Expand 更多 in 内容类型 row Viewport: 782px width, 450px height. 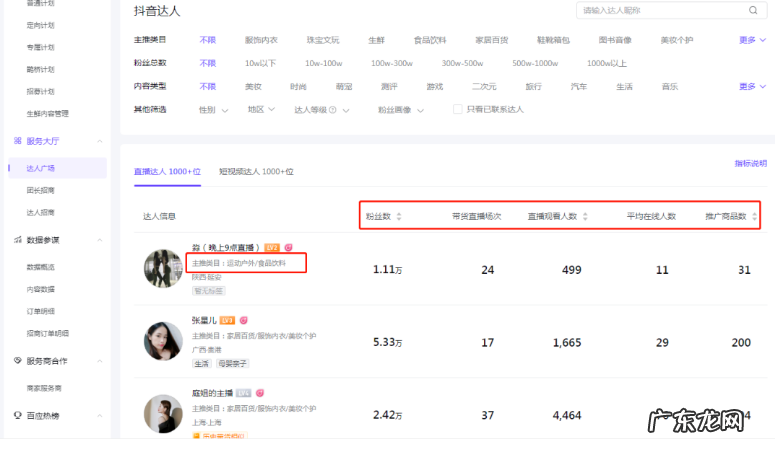(752, 86)
